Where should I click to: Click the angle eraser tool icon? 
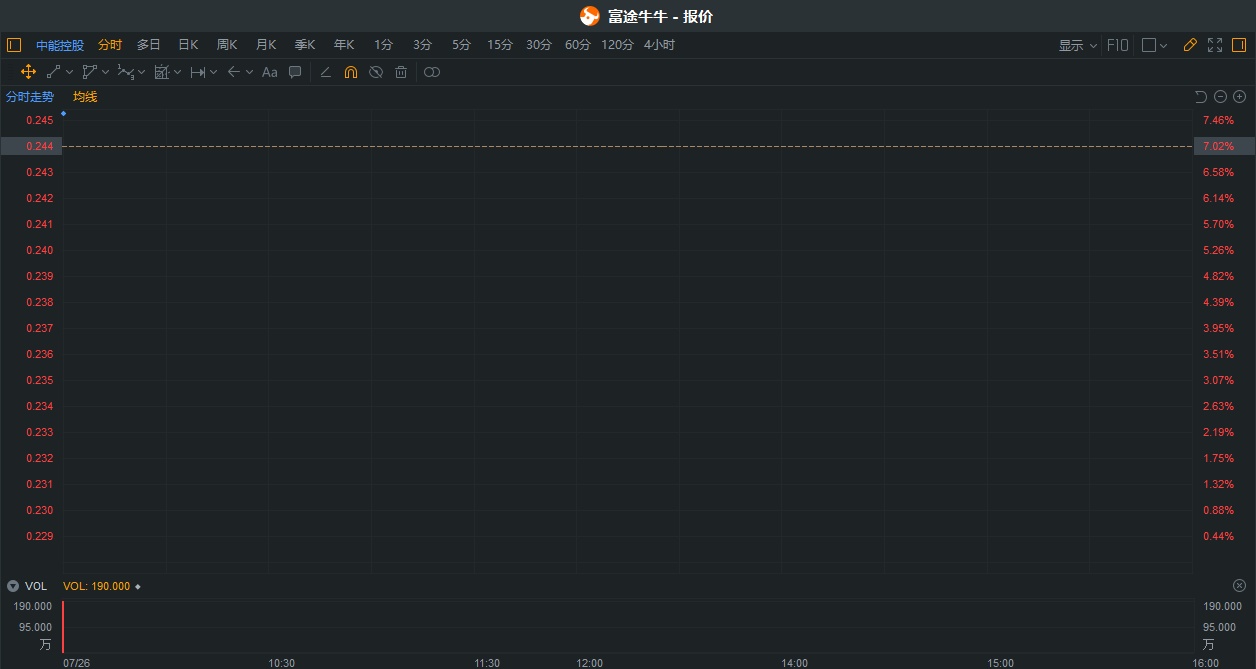click(325, 72)
